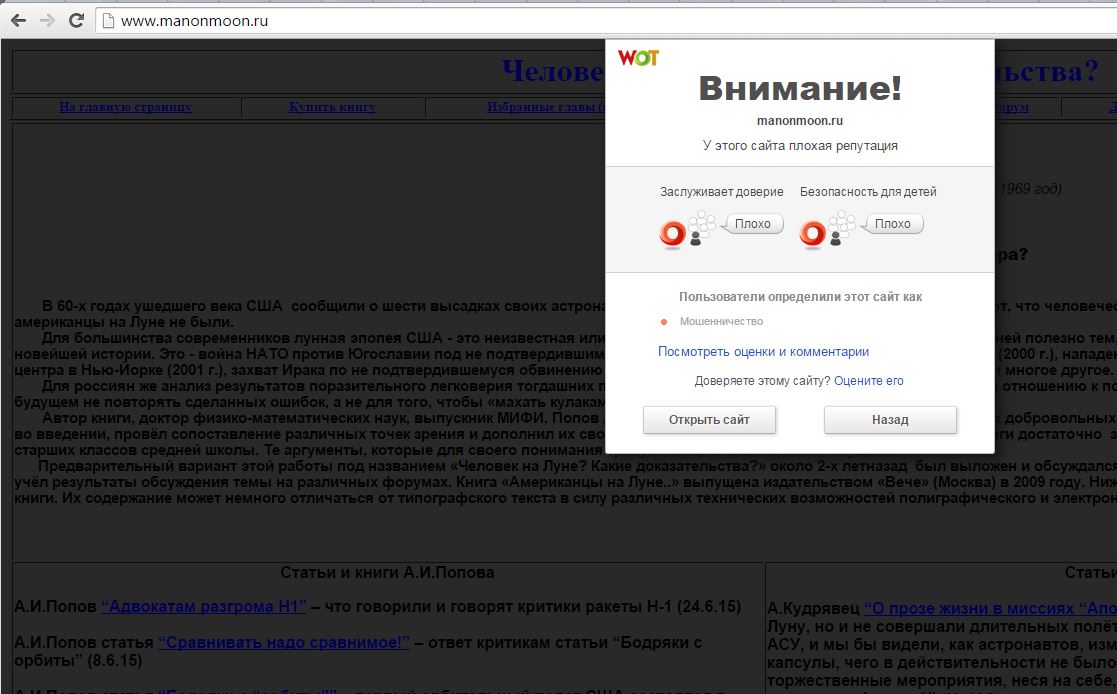
Task: Click the orange bullet beside 'Мошенничество'
Action: (664, 322)
